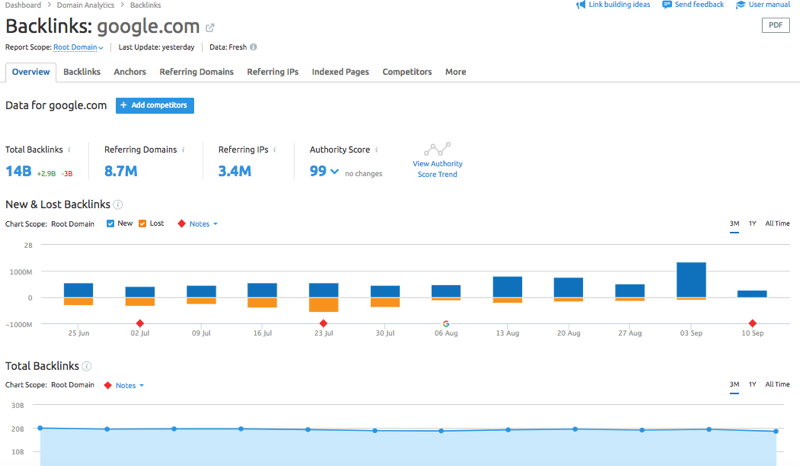The width and height of the screenshot is (800, 466).
Task: Open the User manual graduation cap icon
Action: point(741,5)
